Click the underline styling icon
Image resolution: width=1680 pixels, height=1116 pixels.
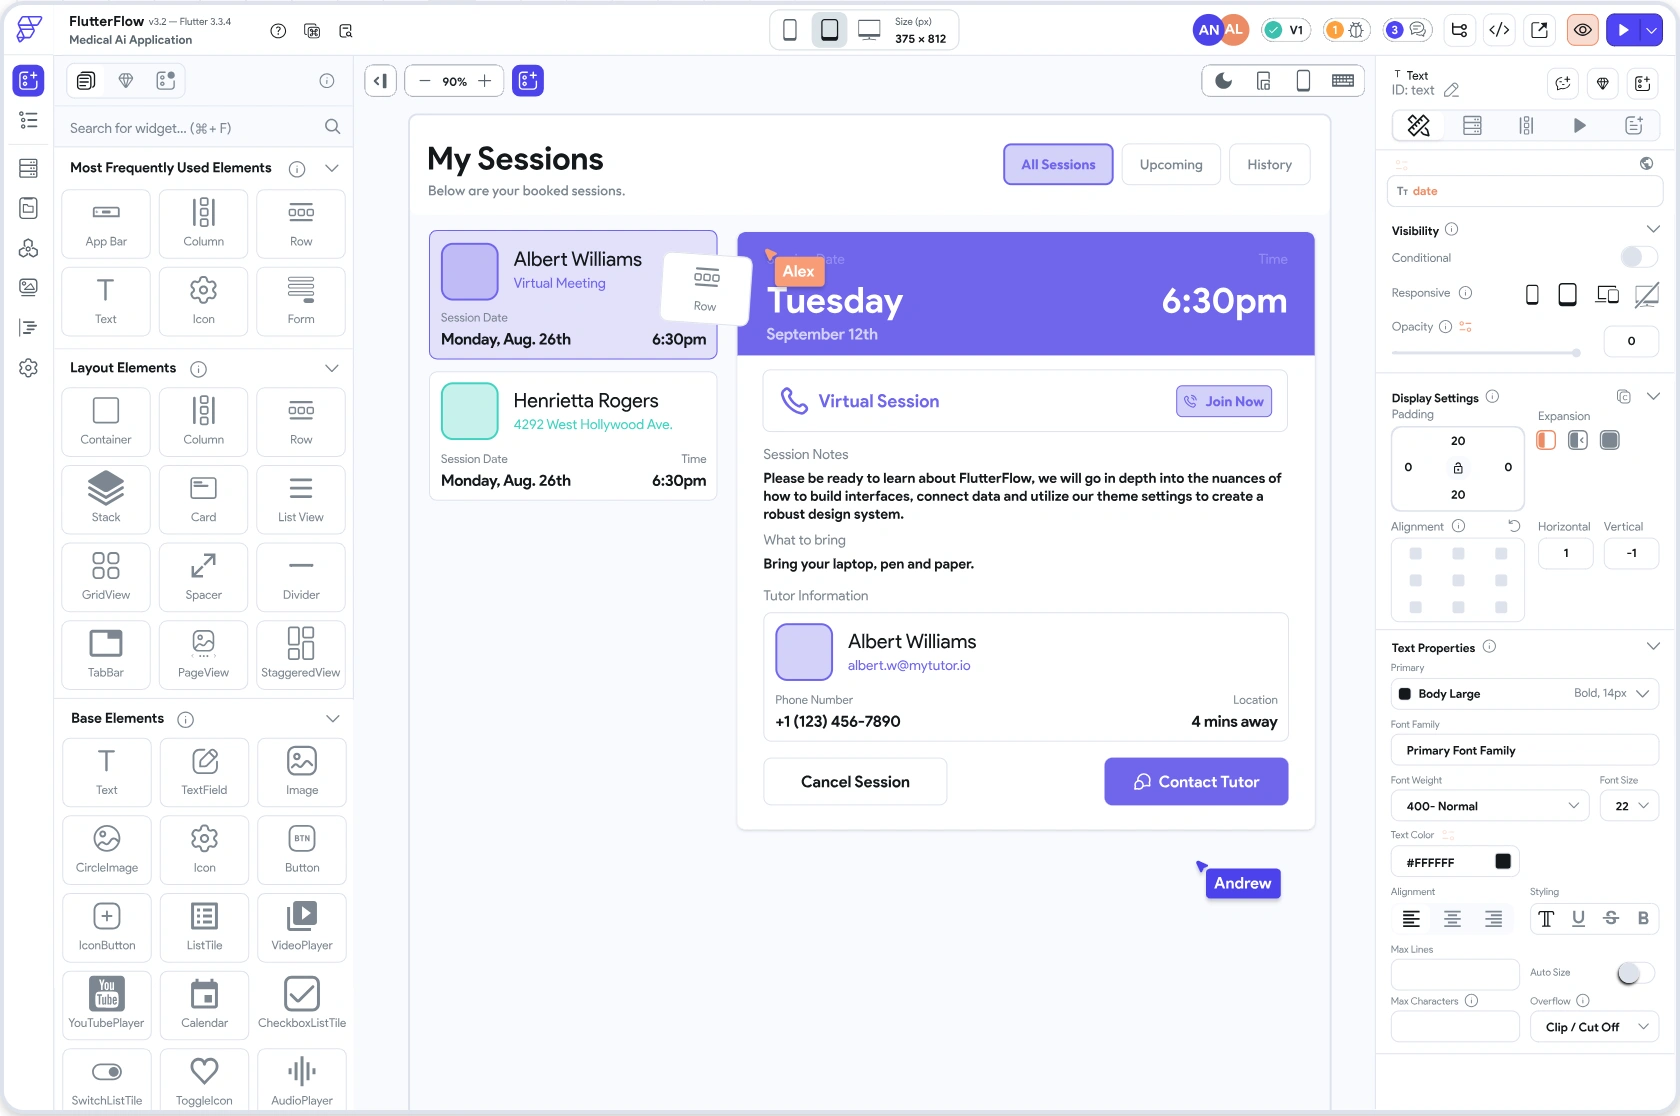1578,919
